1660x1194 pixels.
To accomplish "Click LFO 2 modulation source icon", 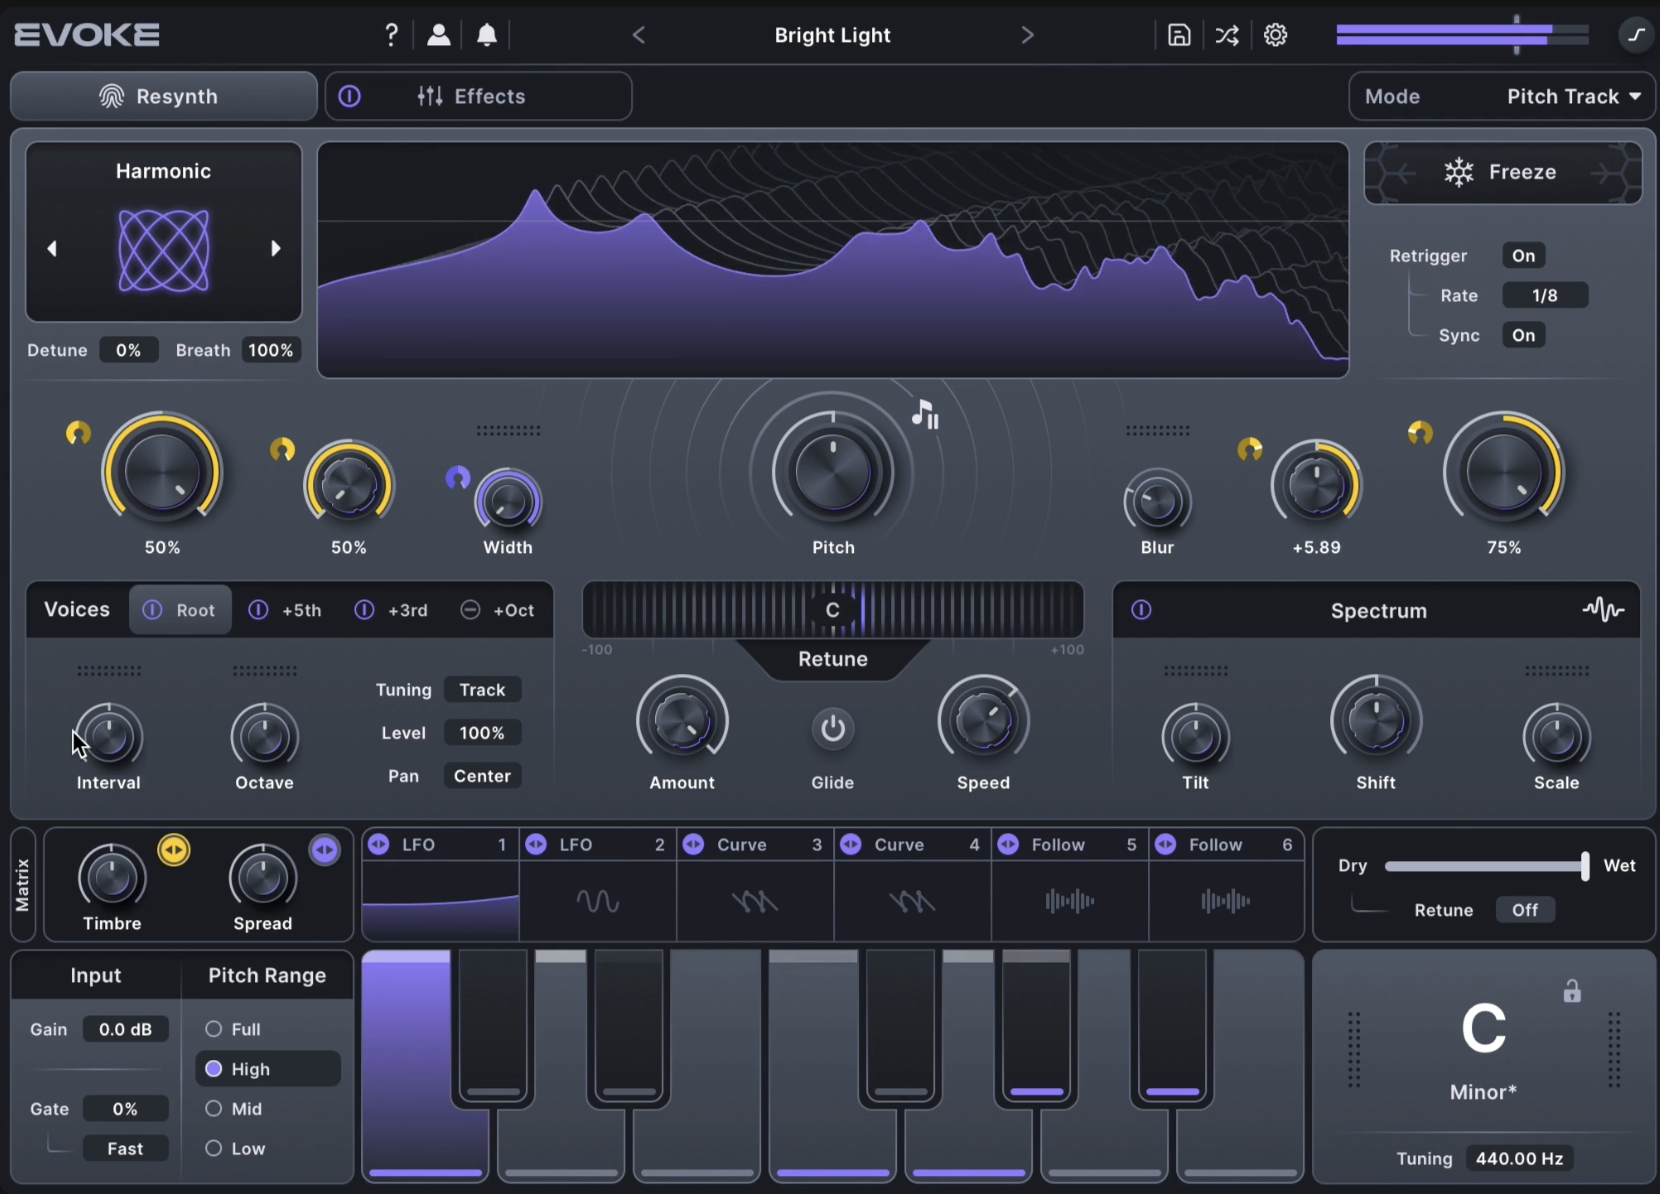I will tap(536, 844).
